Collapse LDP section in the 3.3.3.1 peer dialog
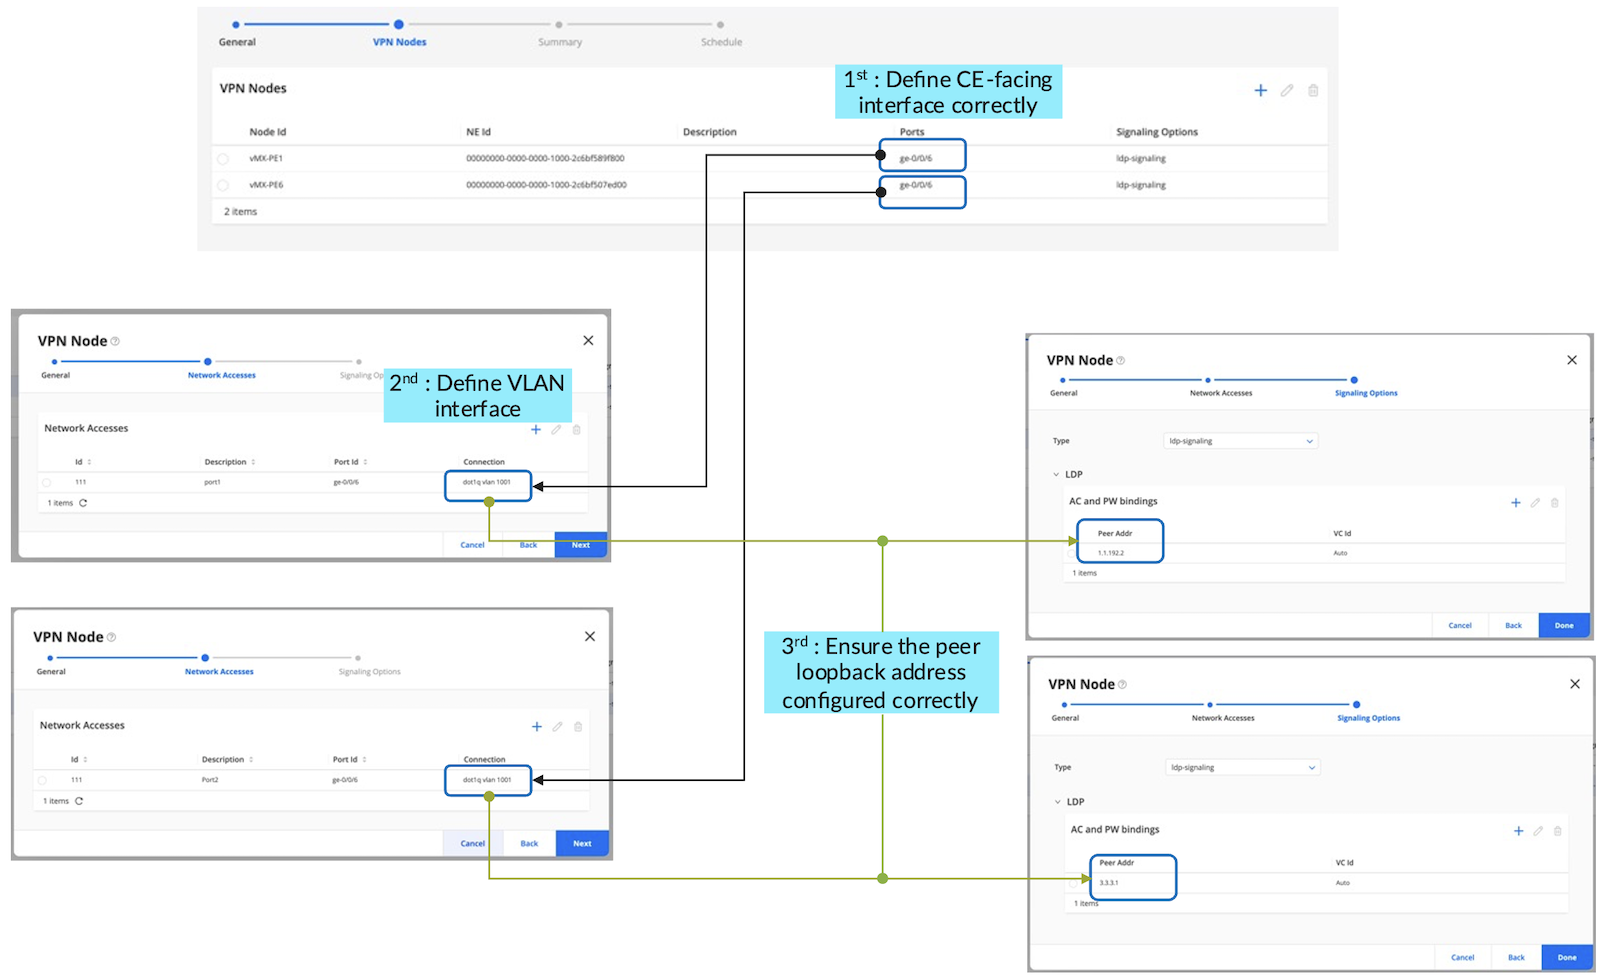This screenshot has height=978, width=1600. [x=1058, y=802]
